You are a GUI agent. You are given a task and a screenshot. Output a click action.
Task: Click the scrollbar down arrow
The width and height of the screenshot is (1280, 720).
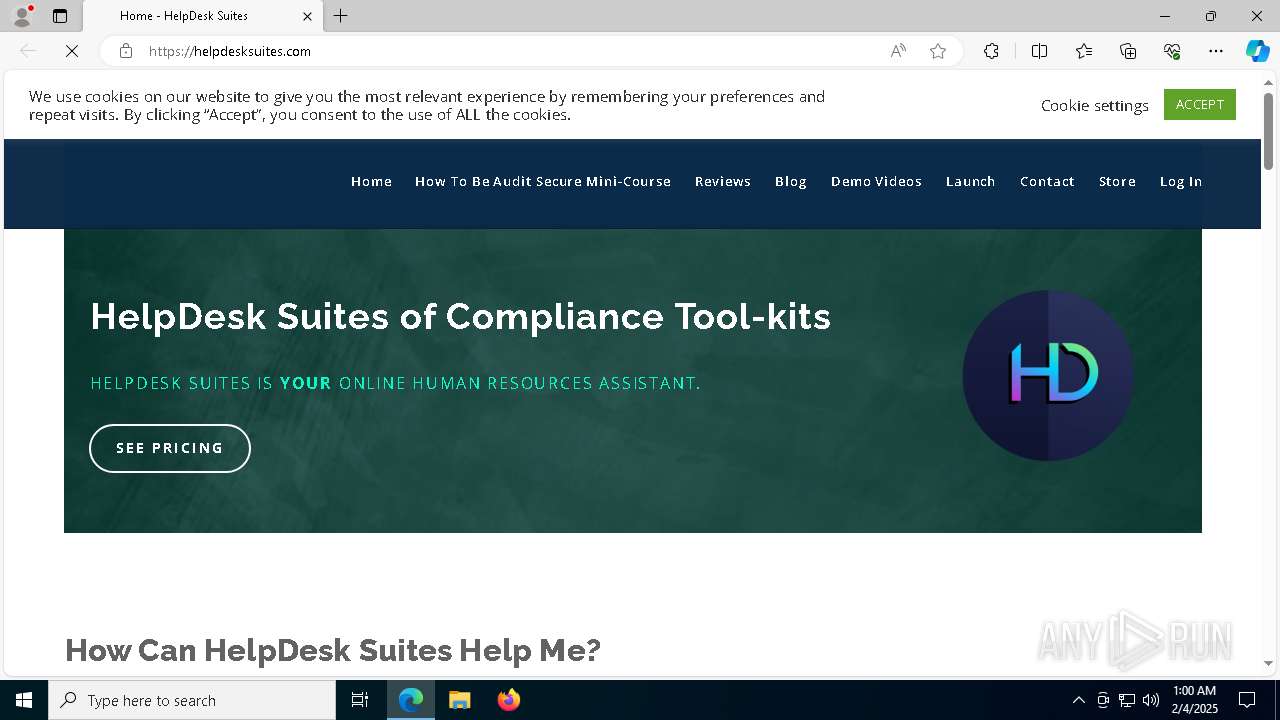coord(1268,663)
